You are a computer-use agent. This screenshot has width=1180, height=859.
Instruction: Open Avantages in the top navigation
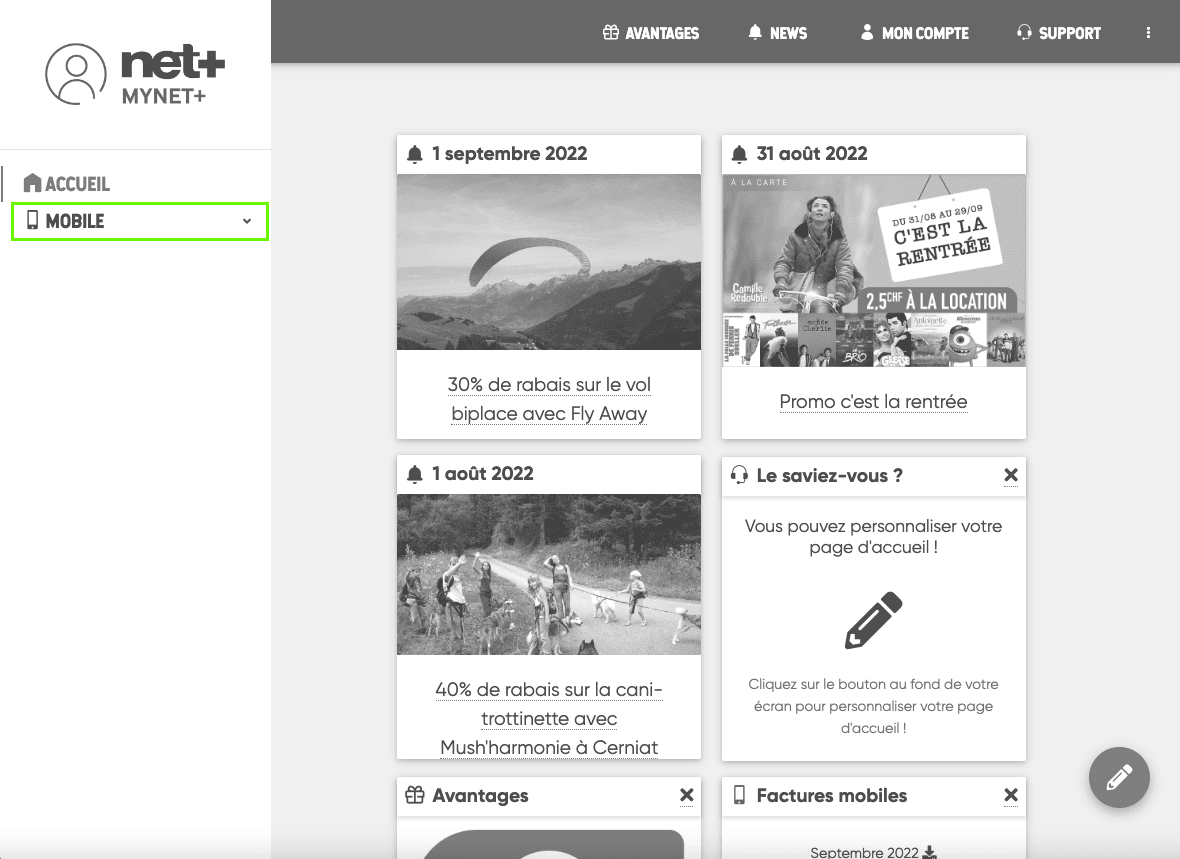(651, 33)
